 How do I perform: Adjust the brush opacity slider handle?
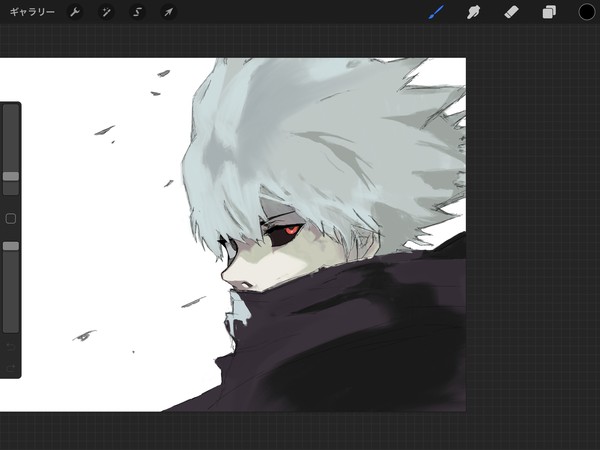point(11,246)
